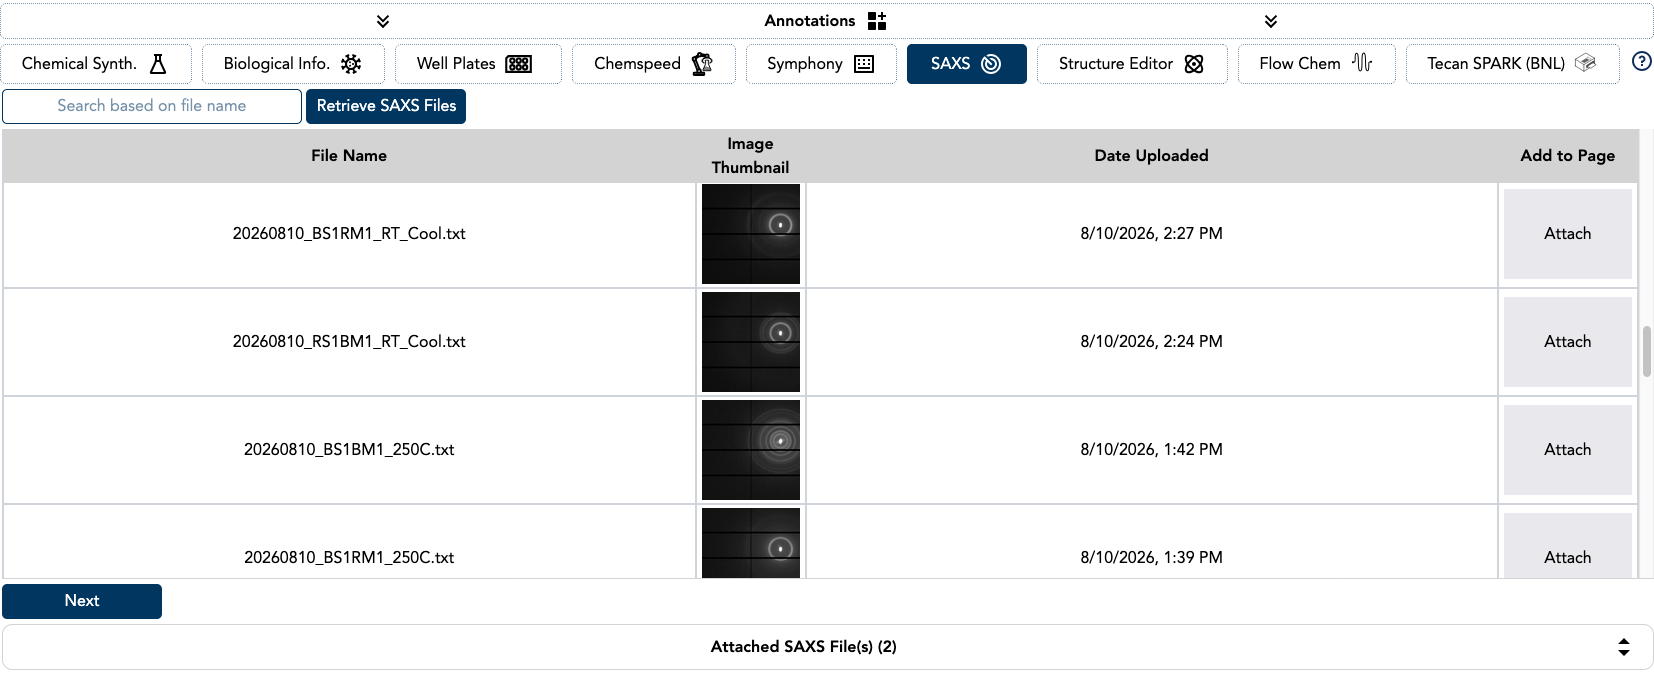1654x675 pixels.
Task: Select the SAXS tab
Action: point(966,64)
